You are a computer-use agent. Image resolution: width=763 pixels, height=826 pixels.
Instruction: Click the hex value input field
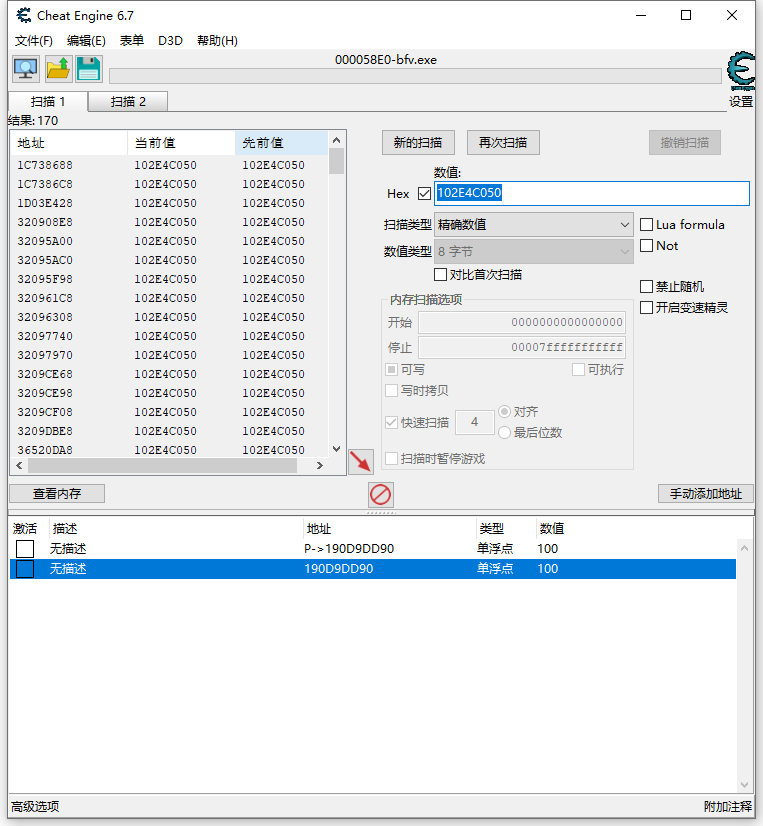591,193
